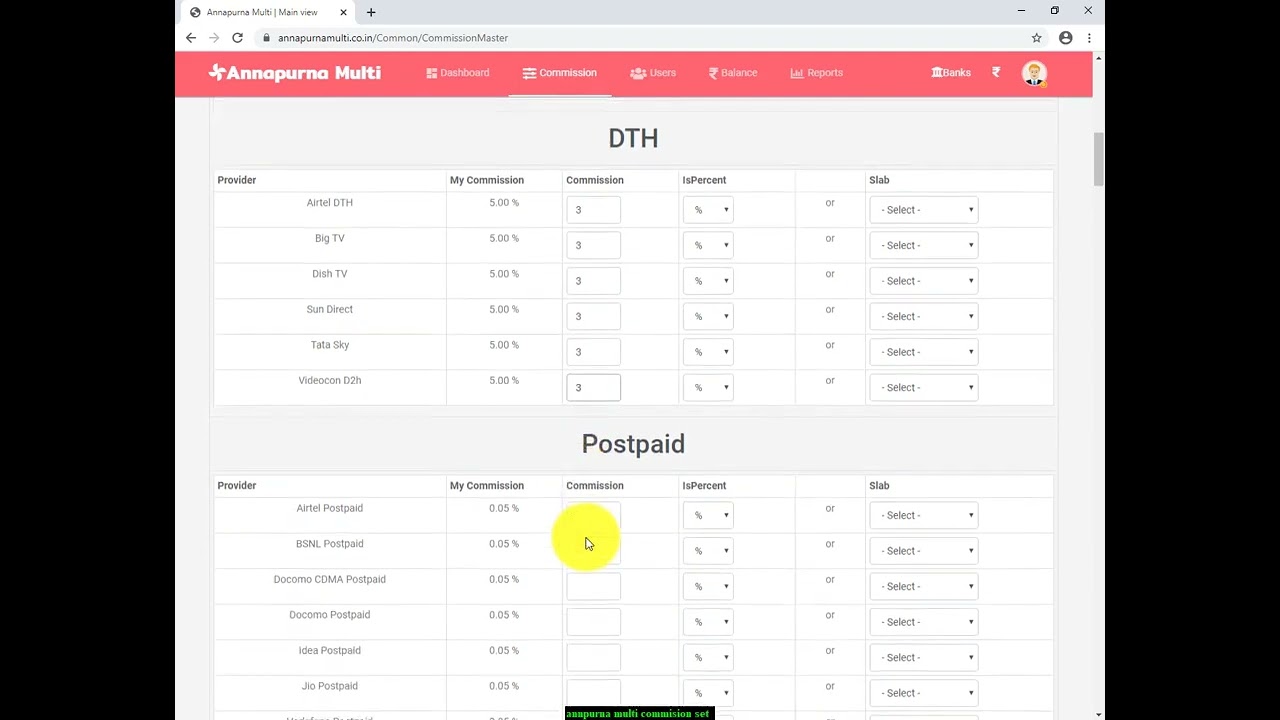Viewport: 1280px width, 720px height.
Task: Open the Chrome profile icon
Action: click(x=1066, y=38)
